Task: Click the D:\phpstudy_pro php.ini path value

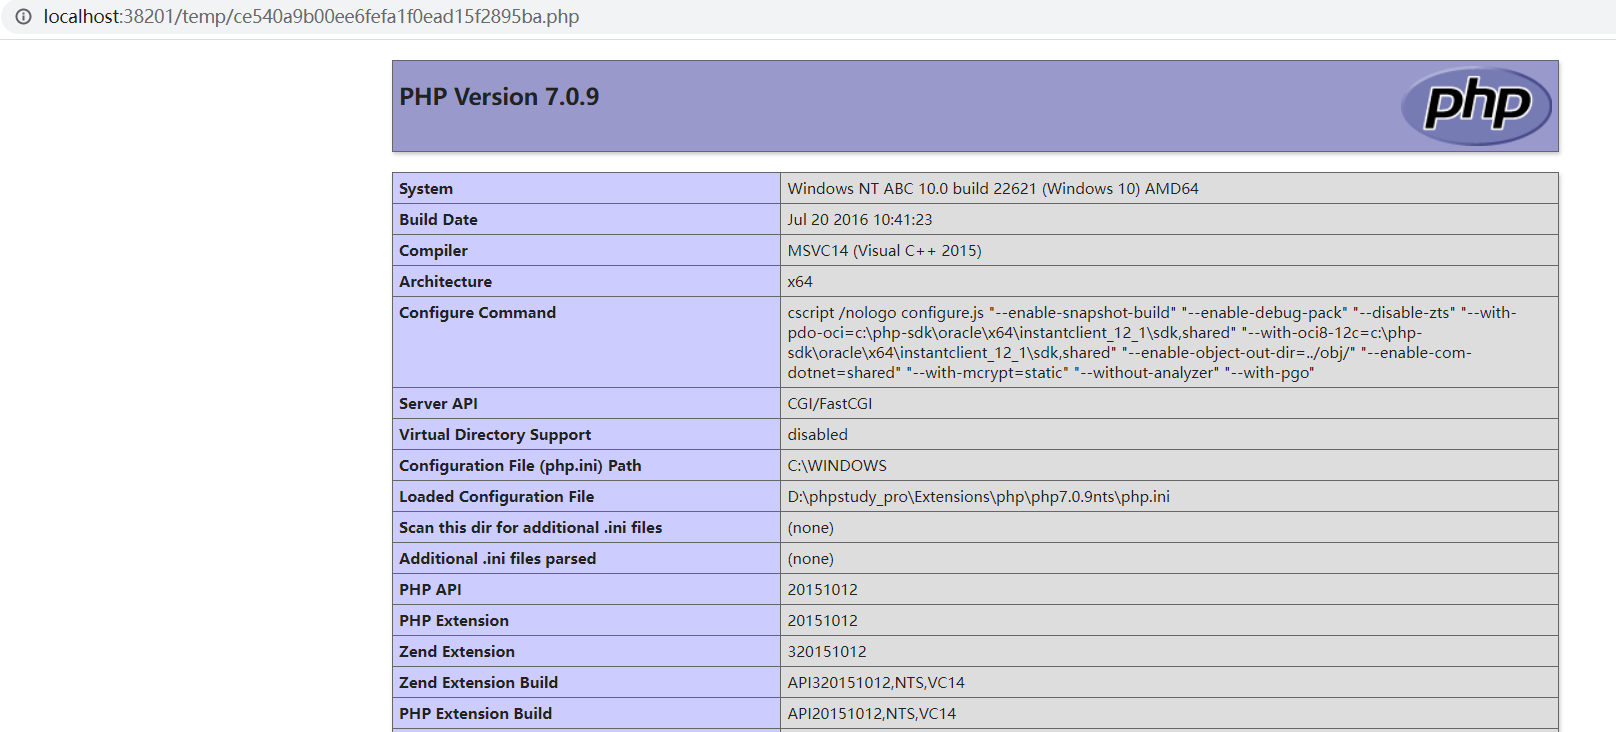Action: [x=979, y=497]
